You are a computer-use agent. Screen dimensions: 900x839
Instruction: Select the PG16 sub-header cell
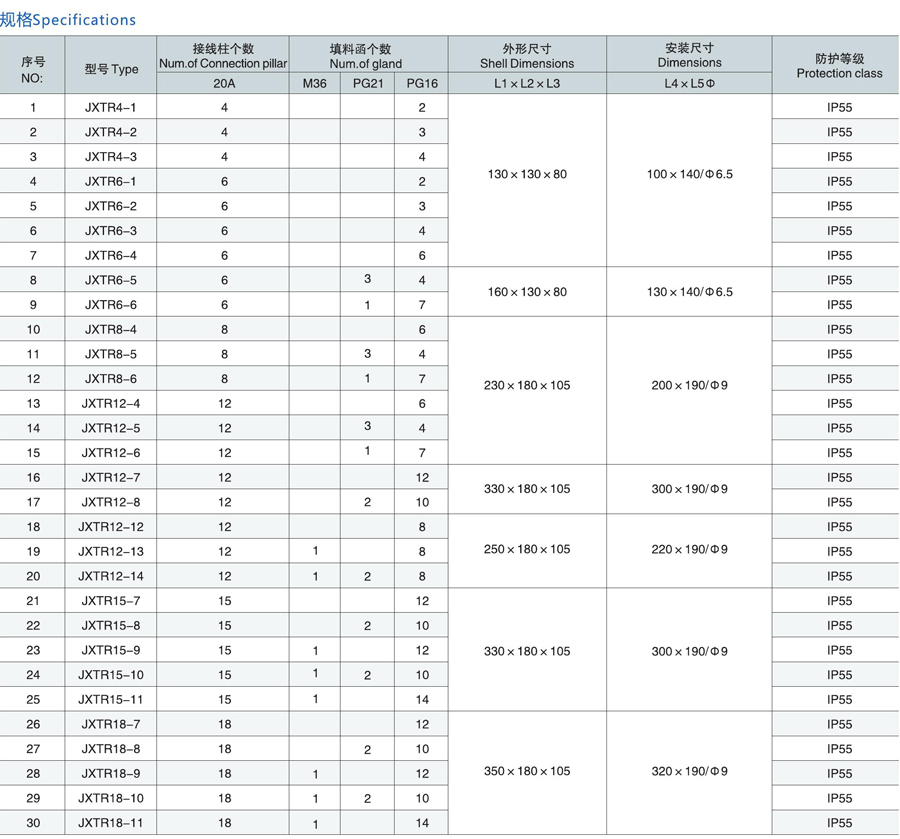(422, 84)
